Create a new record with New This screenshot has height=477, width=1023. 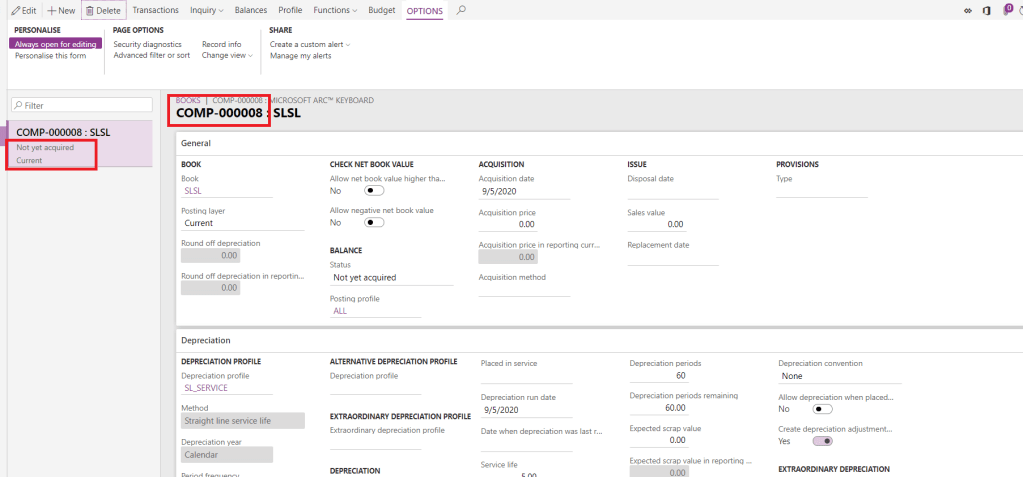coord(61,10)
